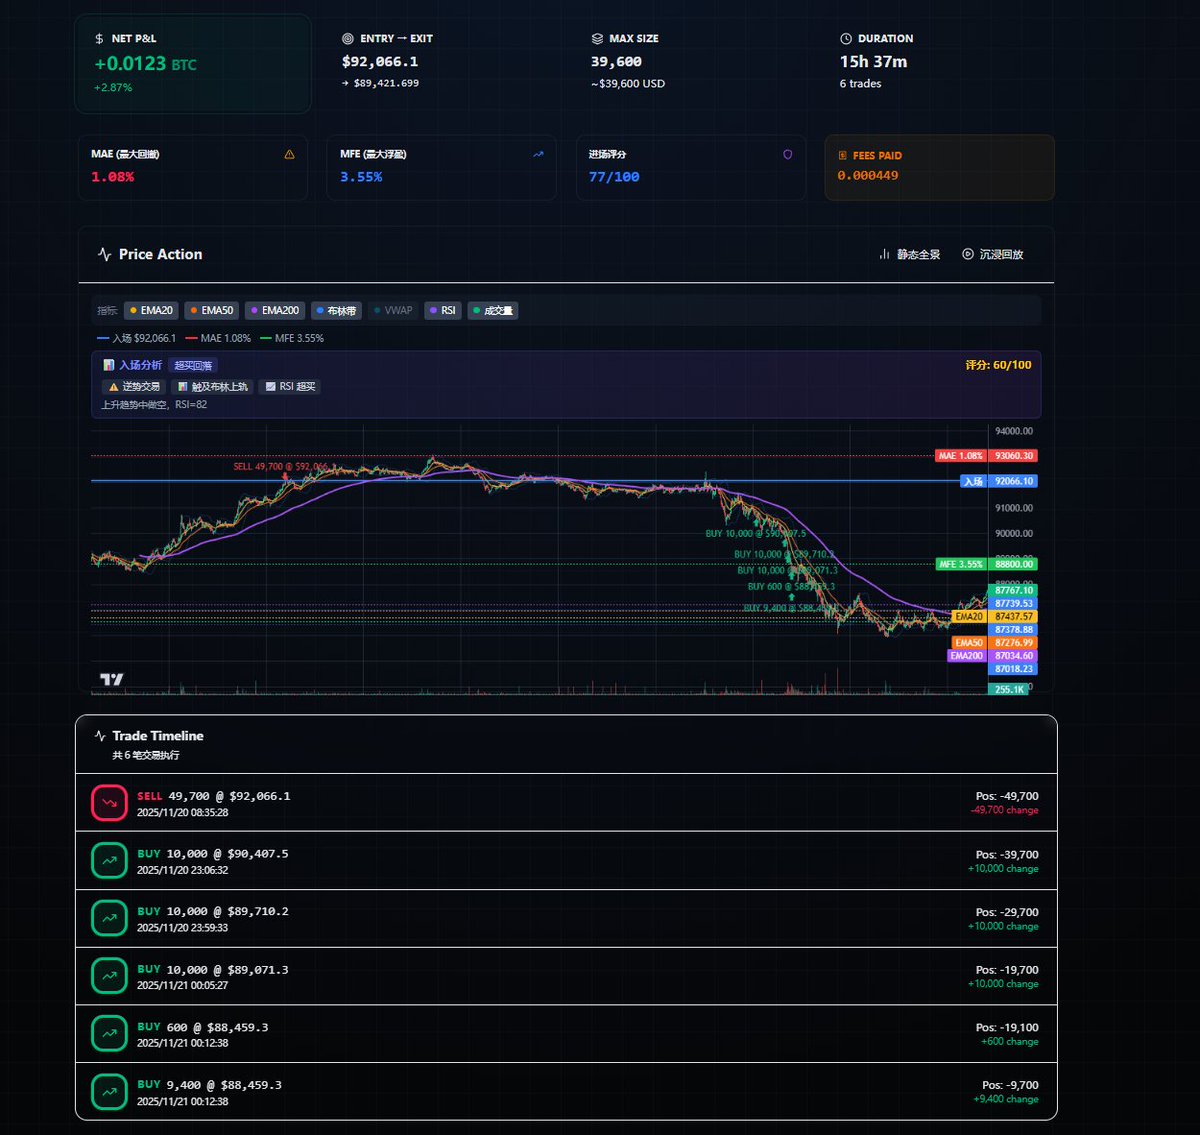Toggle the EMA50 indicator chip
Image resolution: width=1200 pixels, height=1135 pixels.
pos(212,311)
